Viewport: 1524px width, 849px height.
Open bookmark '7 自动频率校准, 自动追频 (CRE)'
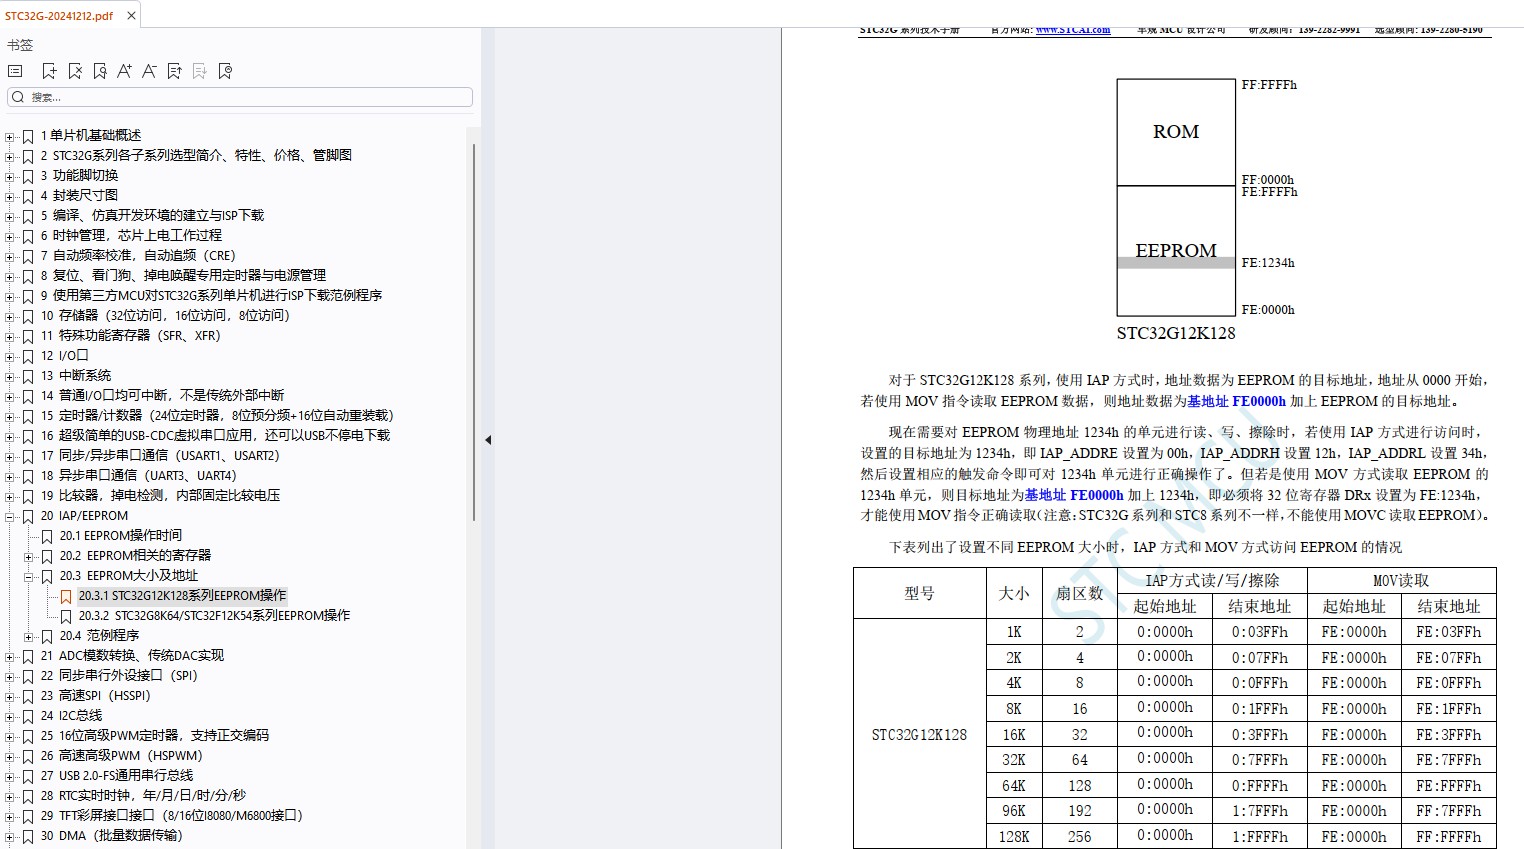coord(138,255)
